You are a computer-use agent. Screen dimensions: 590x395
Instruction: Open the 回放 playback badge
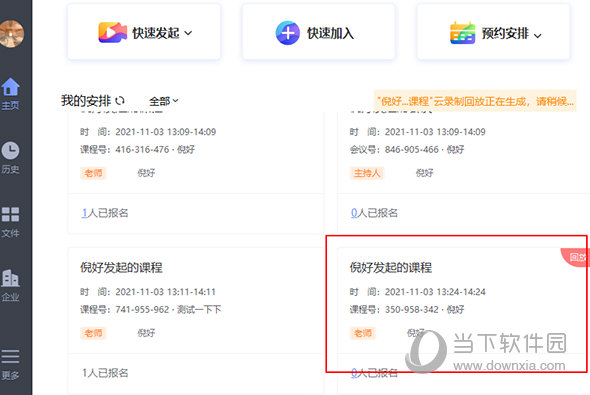point(576,257)
